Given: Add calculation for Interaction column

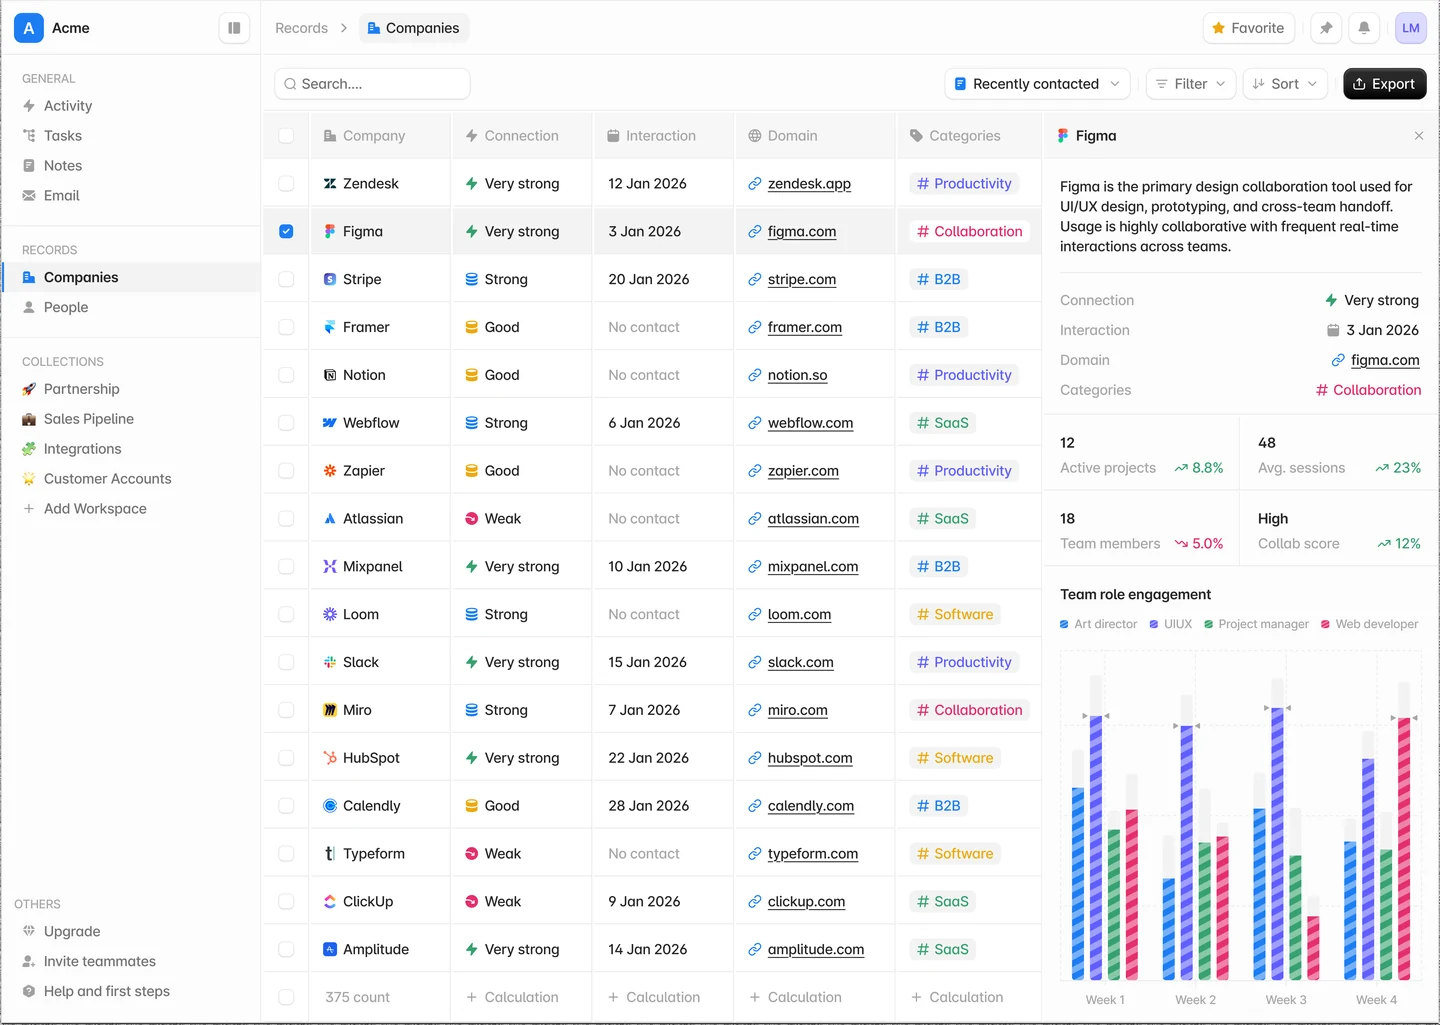Looking at the screenshot, I should [x=654, y=997].
